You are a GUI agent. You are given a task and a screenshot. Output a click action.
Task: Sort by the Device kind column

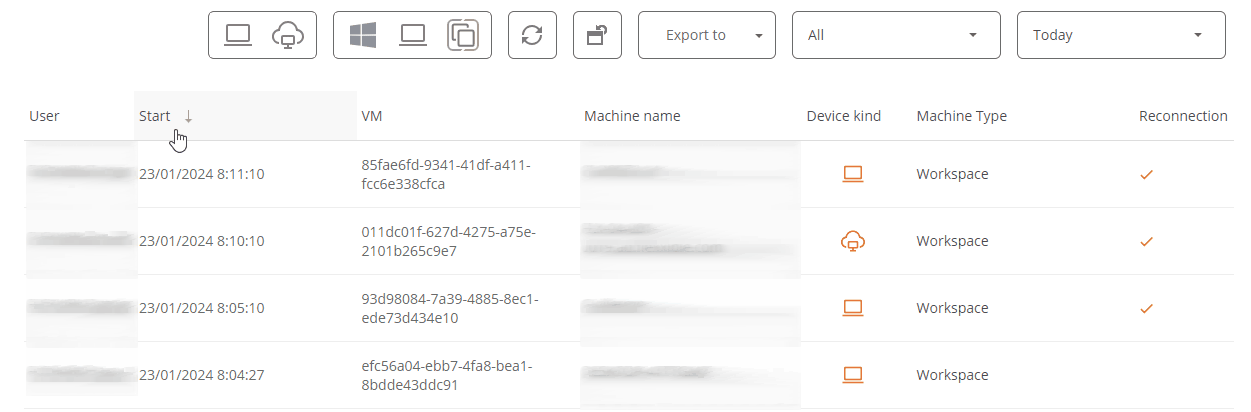(844, 116)
